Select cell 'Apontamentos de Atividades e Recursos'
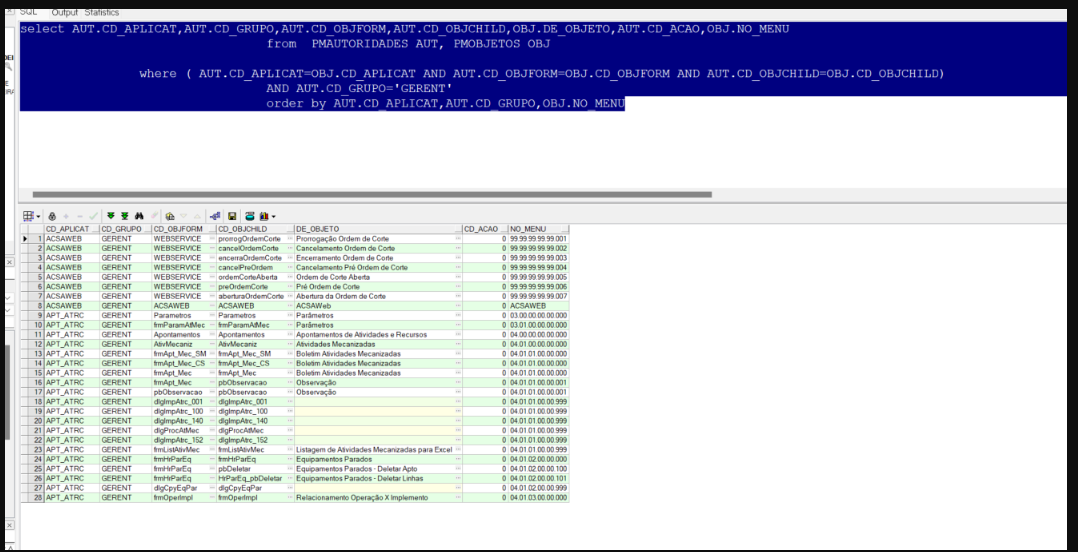This screenshot has width=1078, height=552. click(x=378, y=334)
